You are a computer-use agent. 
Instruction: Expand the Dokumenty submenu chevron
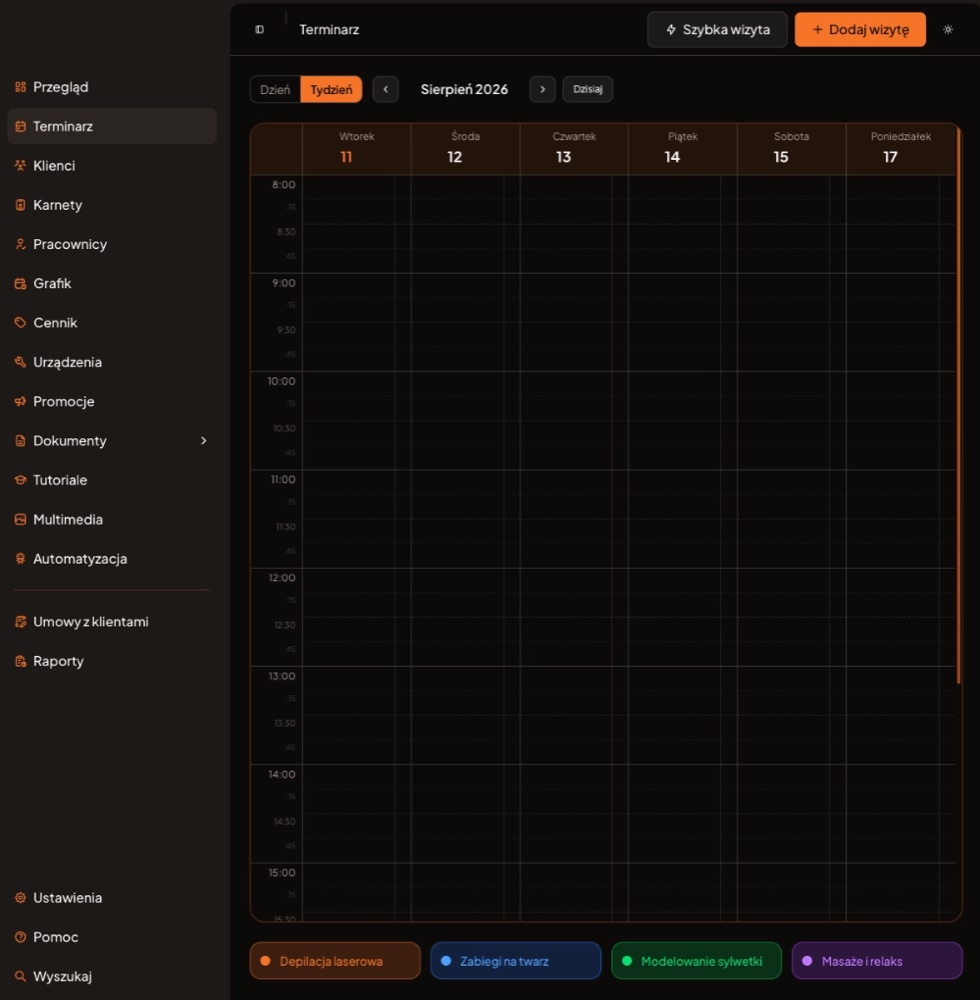(x=203, y=441)
